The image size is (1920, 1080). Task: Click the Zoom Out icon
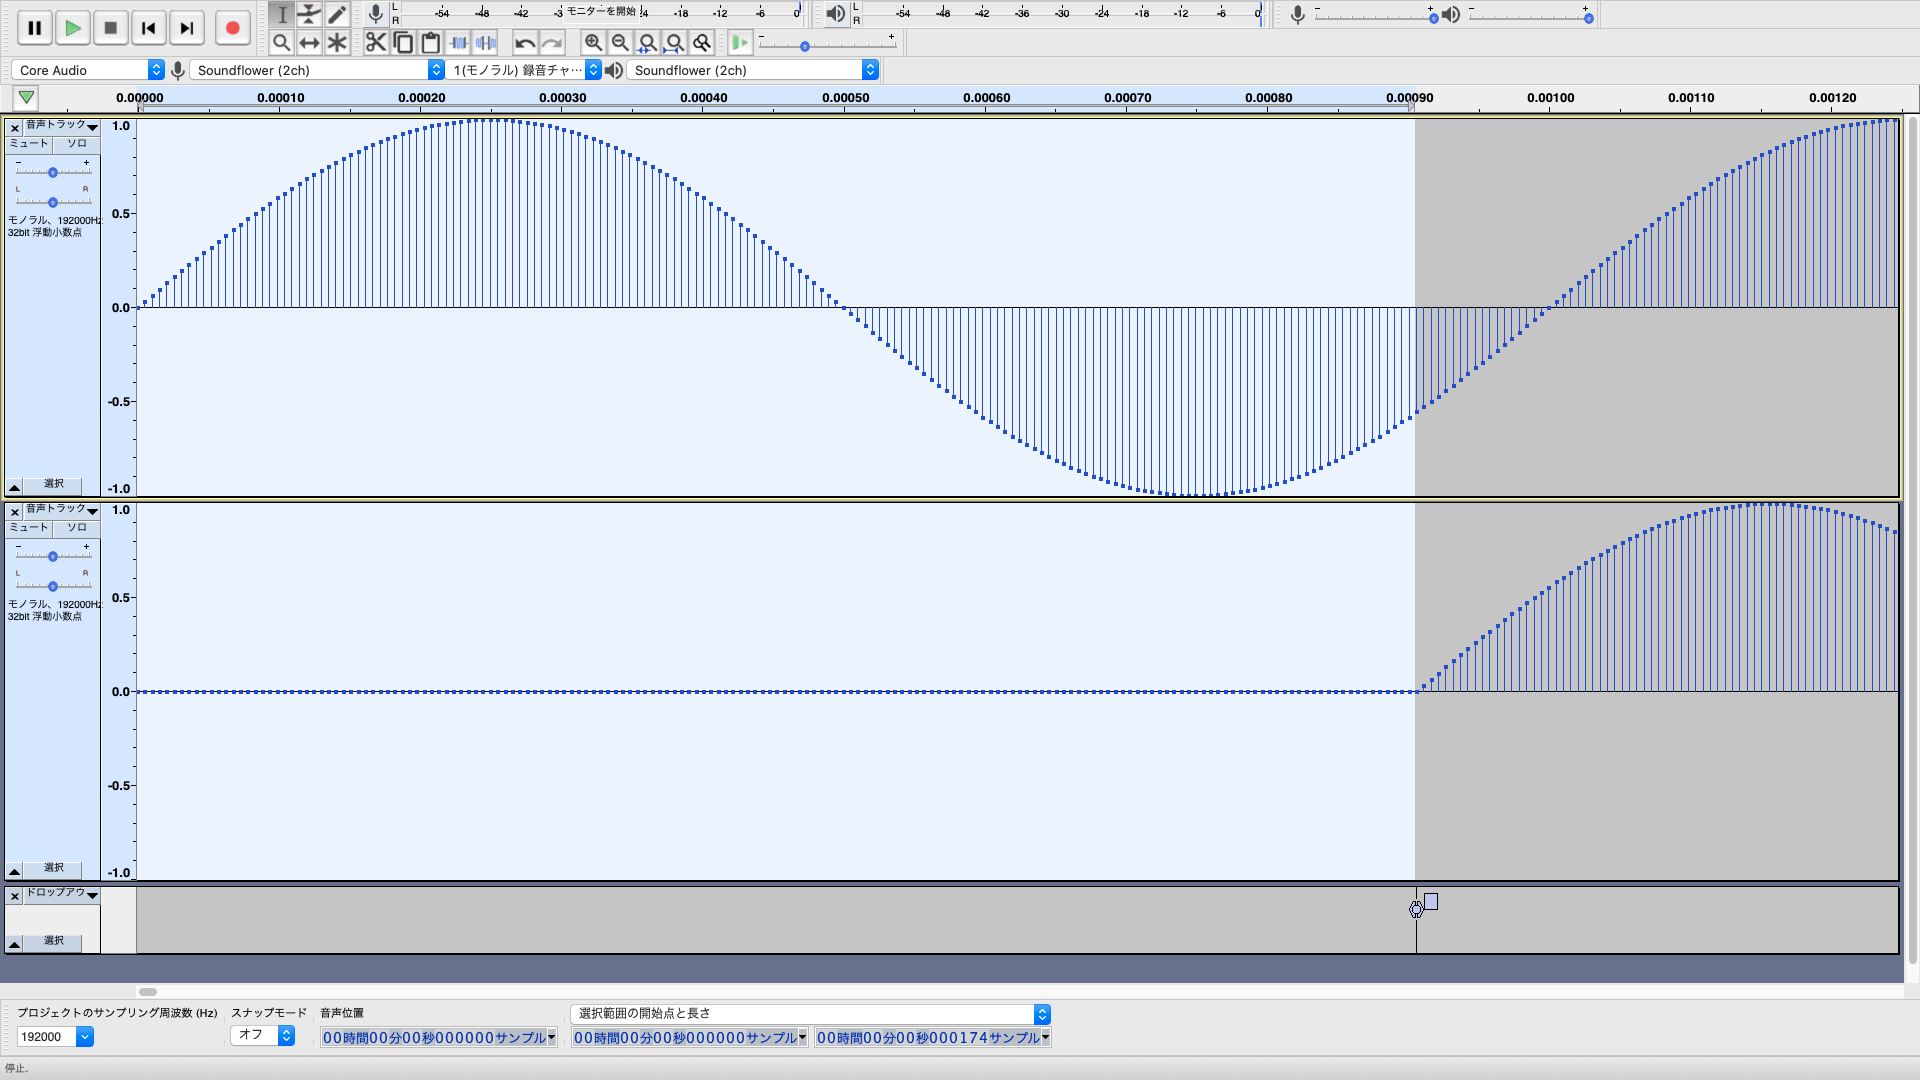coord(620,42)
